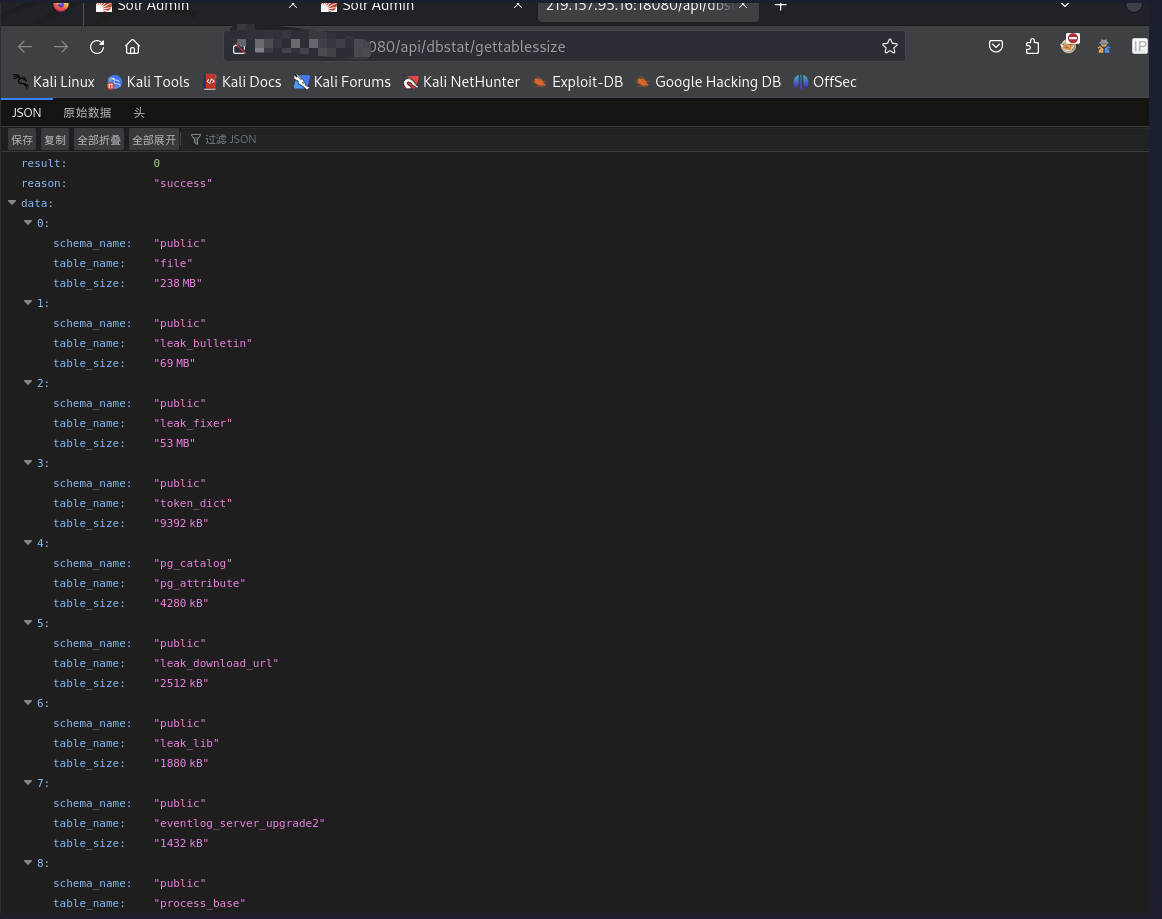Open the Exploit-DB bookmark
This screenshot has height=919, width=1162.
578,82
